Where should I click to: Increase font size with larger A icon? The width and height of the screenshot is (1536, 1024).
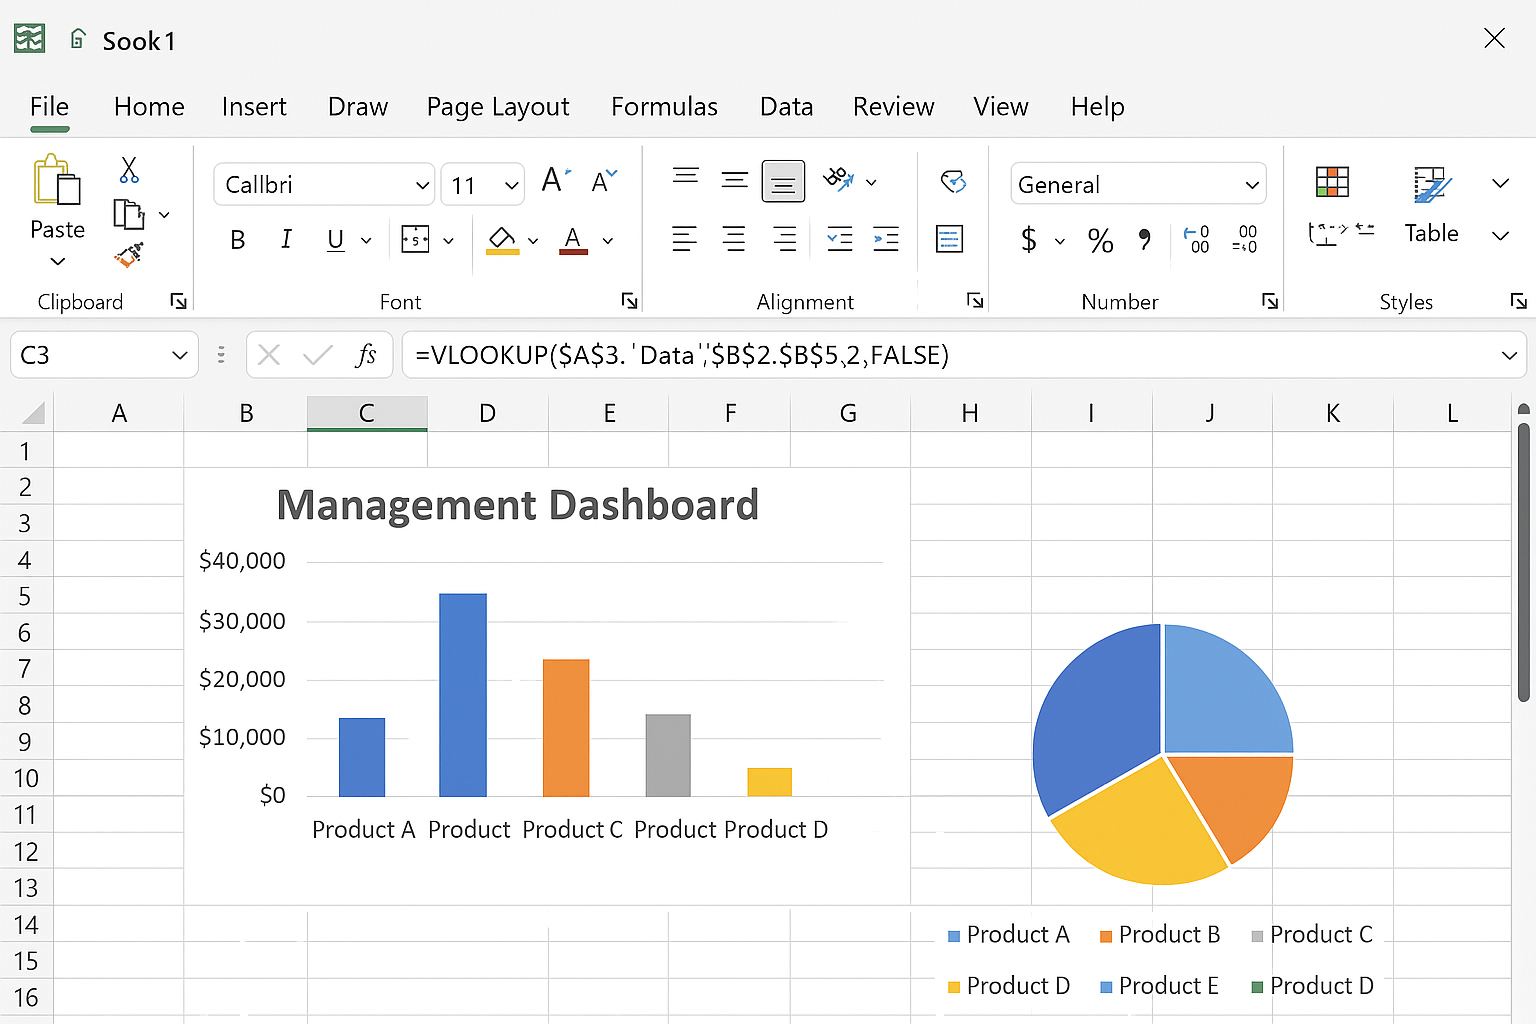click(x=555, y=181)
